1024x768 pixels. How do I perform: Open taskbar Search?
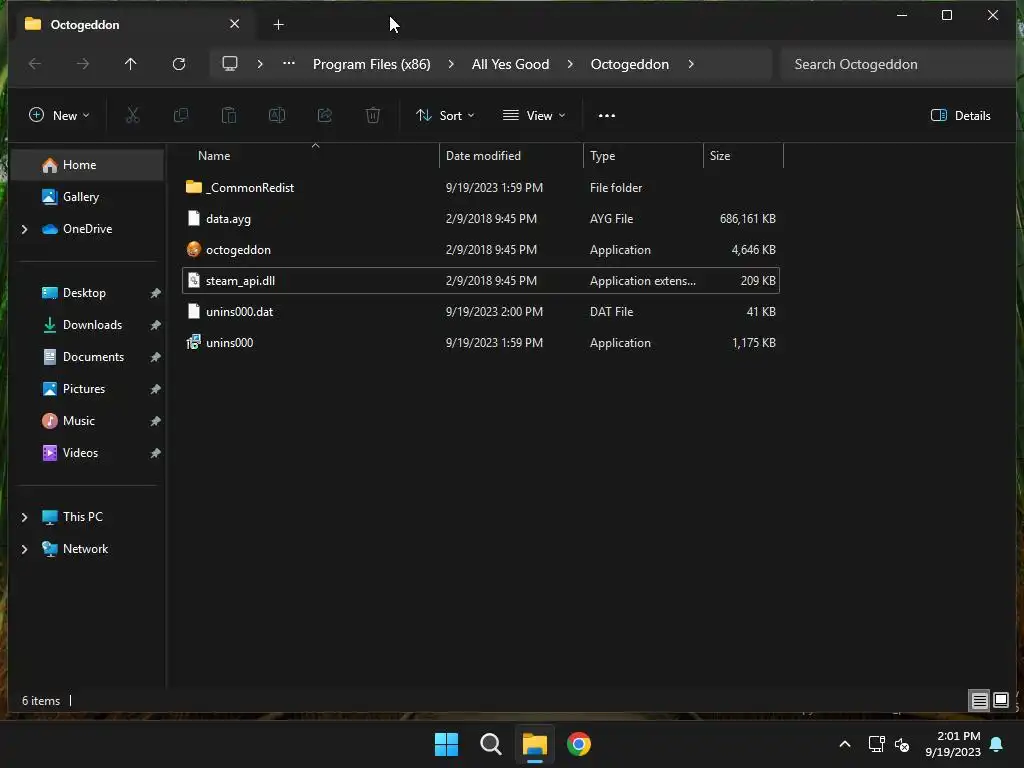(490, 744)
